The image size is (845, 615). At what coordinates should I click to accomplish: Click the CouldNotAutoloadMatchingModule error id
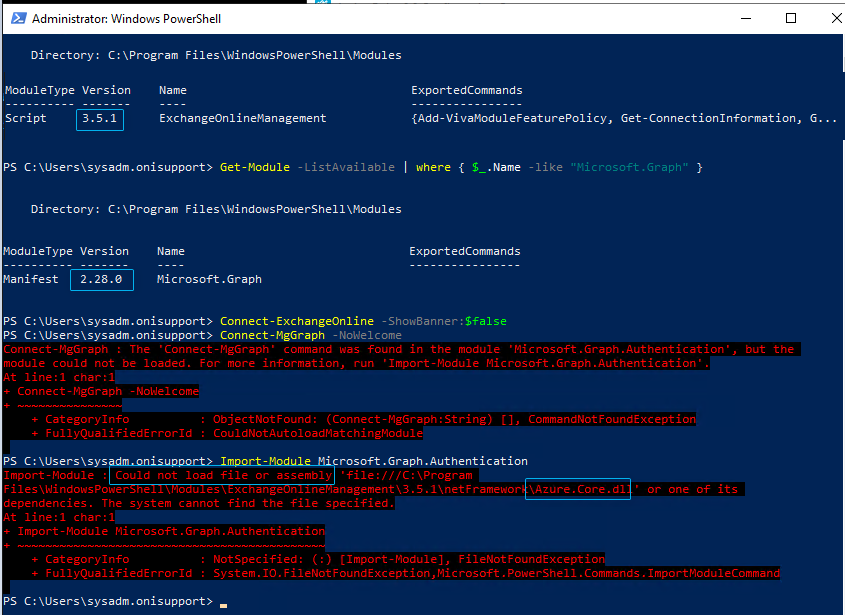(x=318, y=433)
